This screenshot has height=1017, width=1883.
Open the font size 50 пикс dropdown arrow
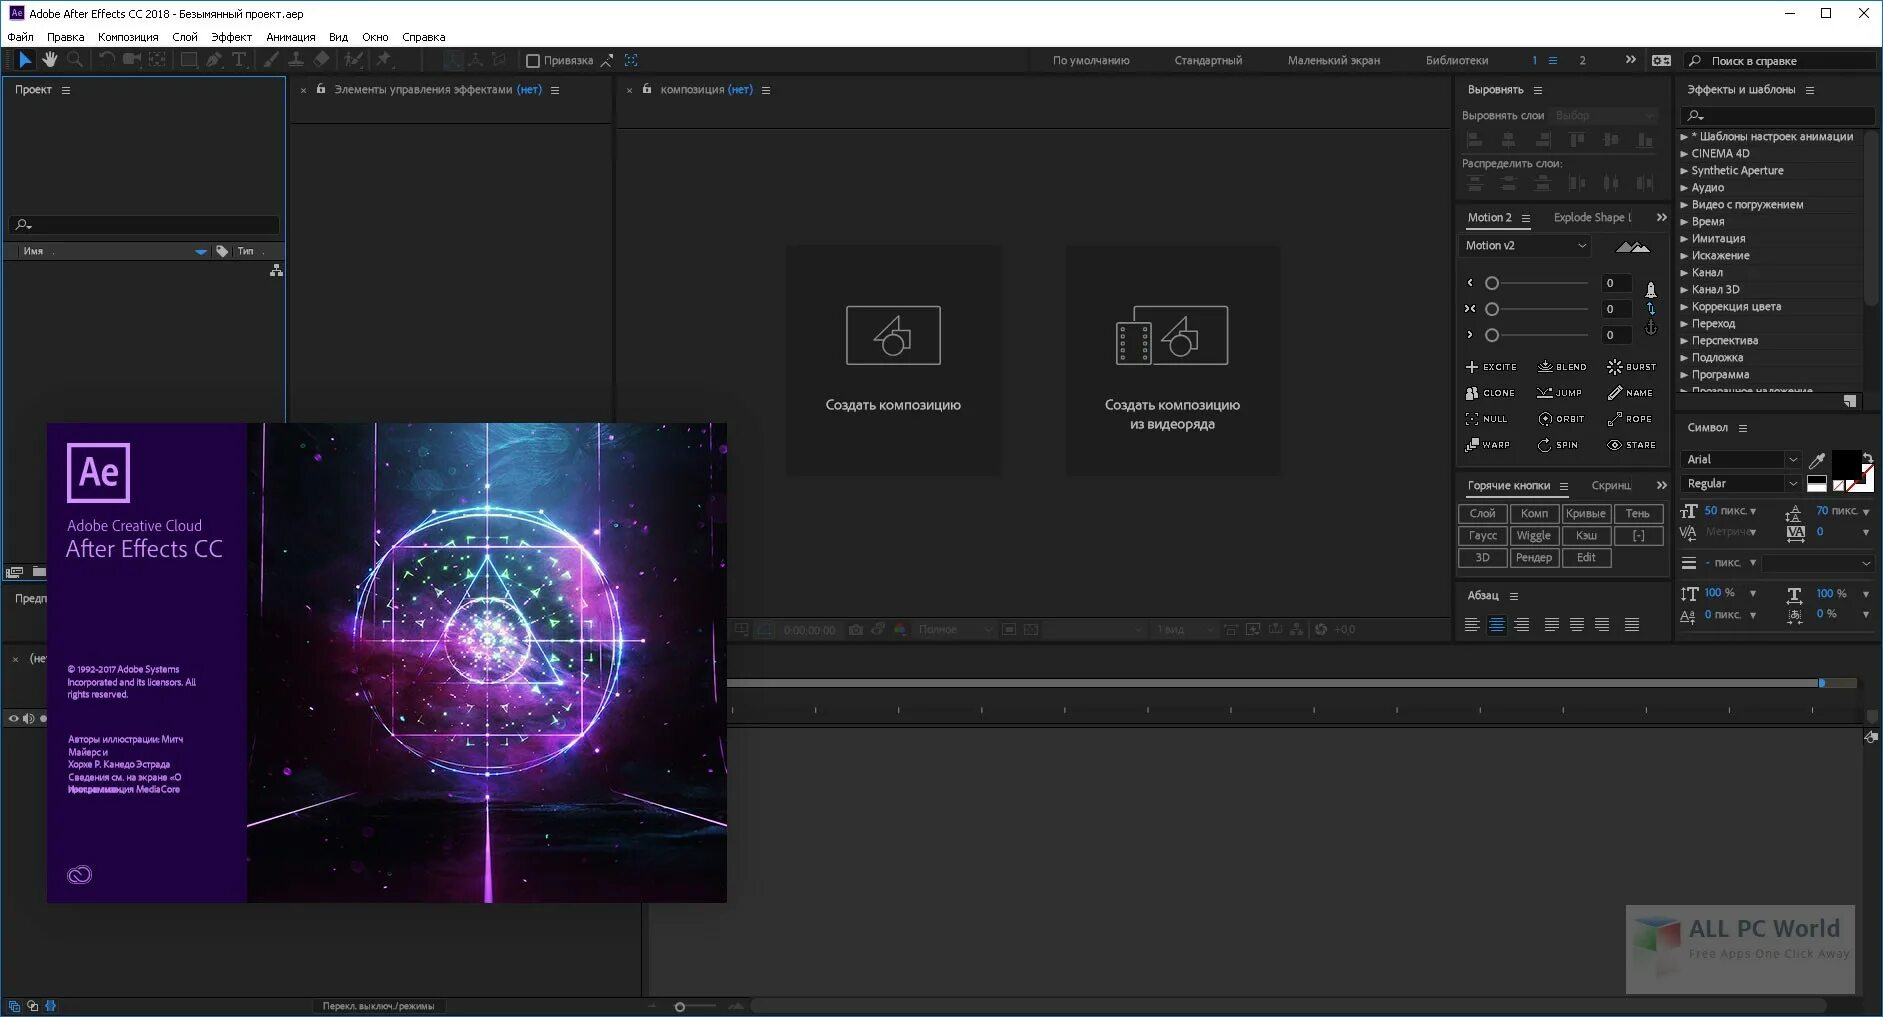pos(1753,512)
